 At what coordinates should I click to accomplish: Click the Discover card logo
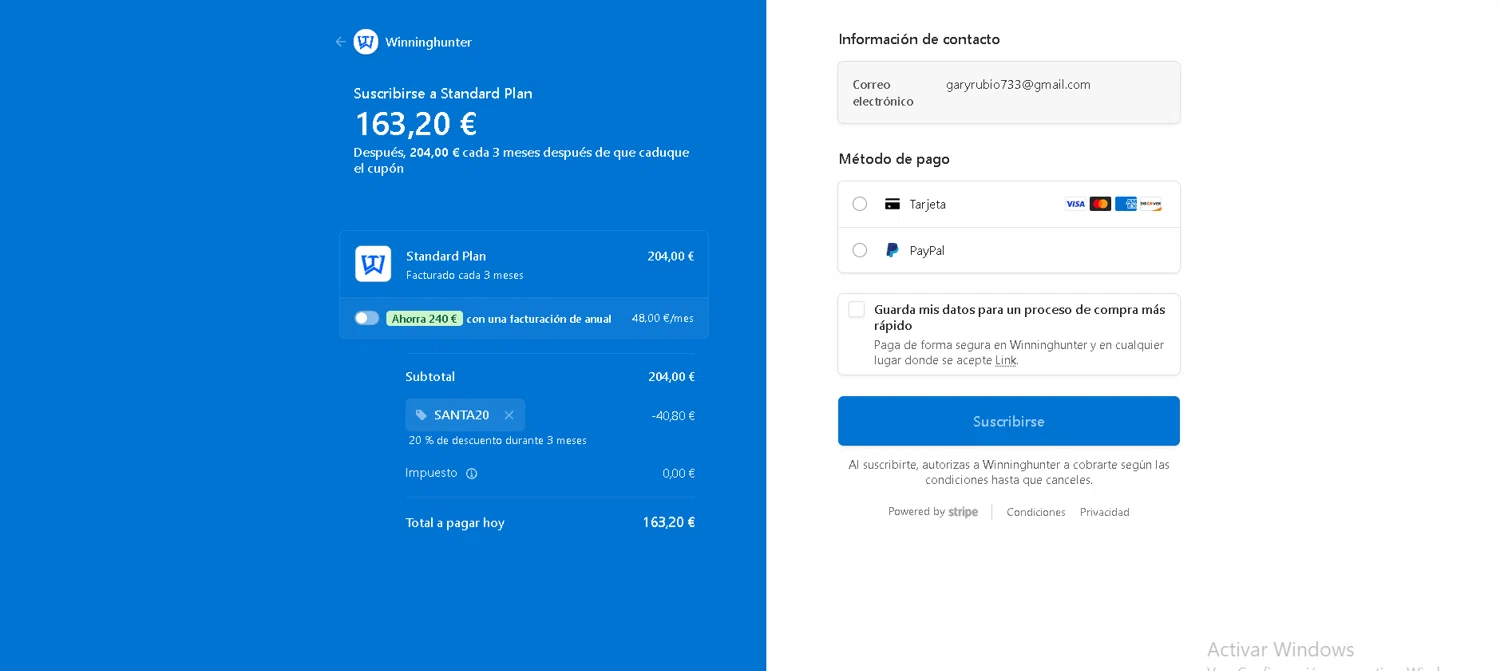(x=1151, y=204)
